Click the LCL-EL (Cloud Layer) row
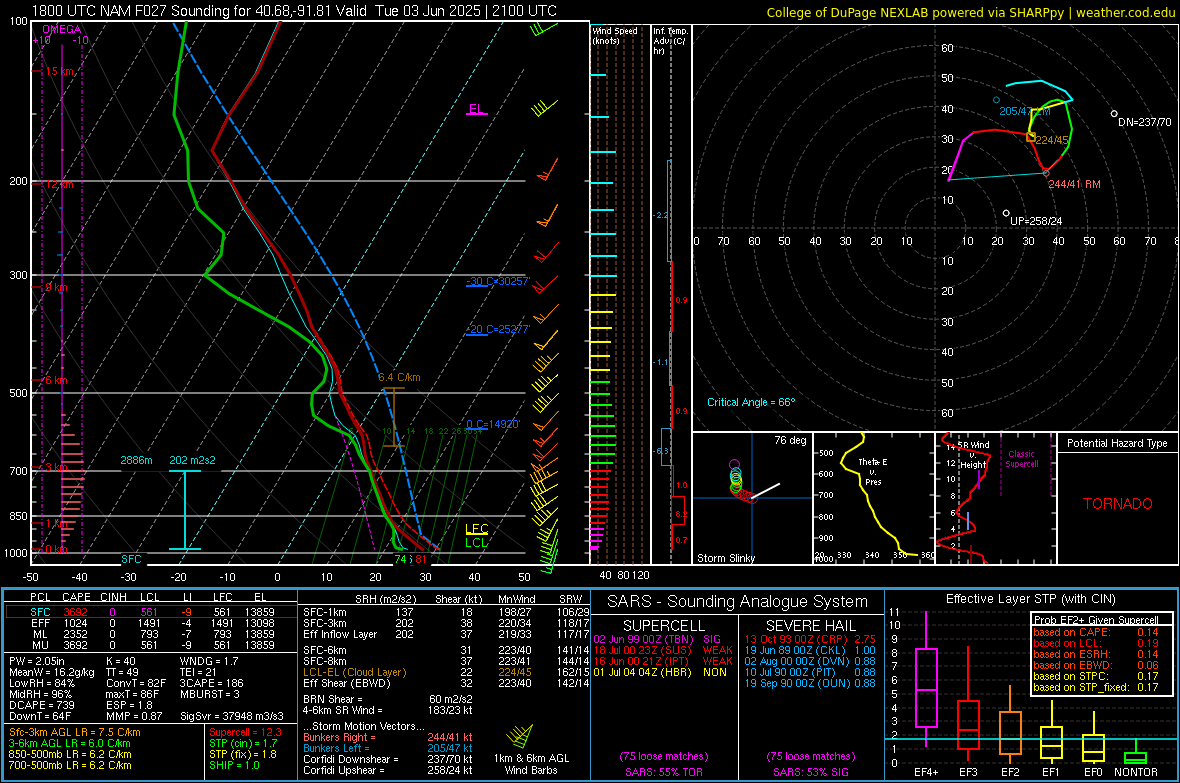Image resolution: width=1180 pixels, height=783 pixels. [x=446, y=672]
